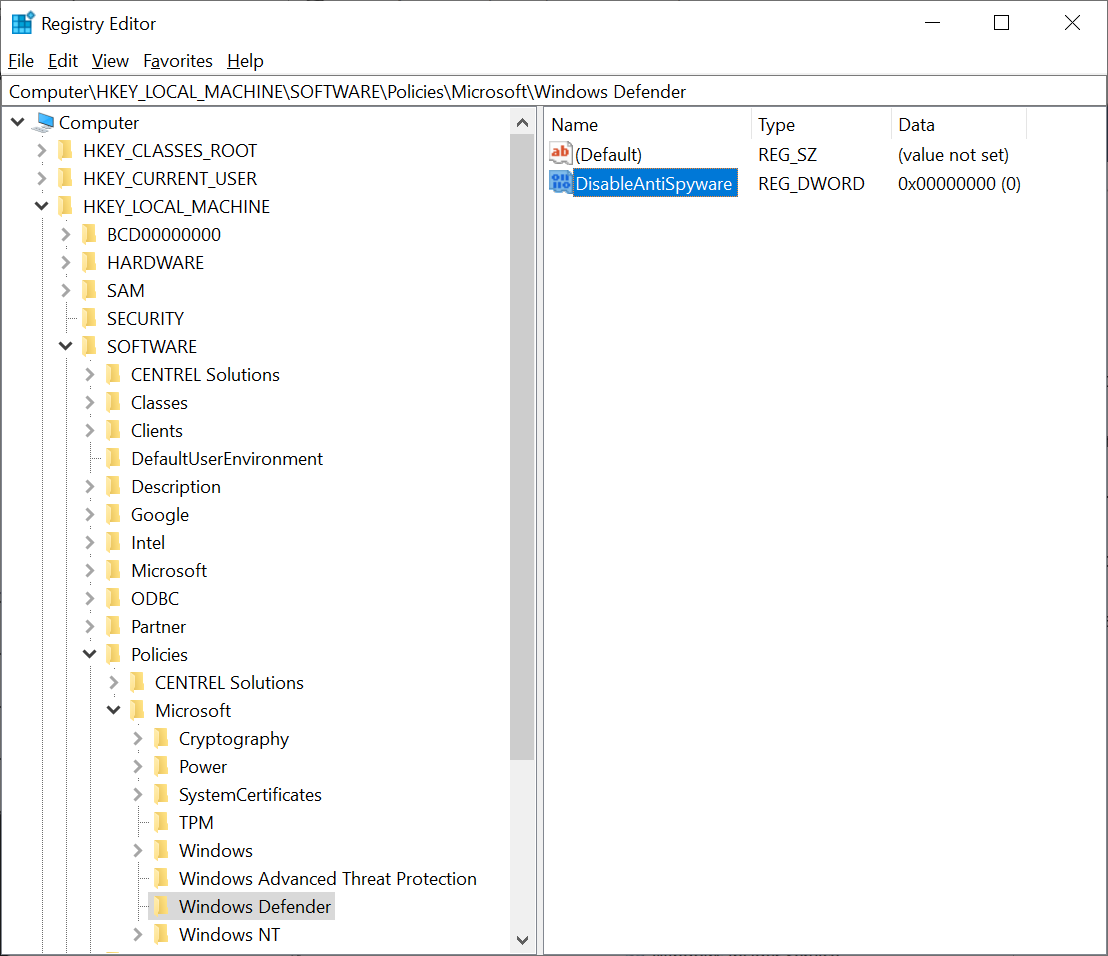Click the Policies folder icon
The image size is (1108, 956).
tap(114, 654)
